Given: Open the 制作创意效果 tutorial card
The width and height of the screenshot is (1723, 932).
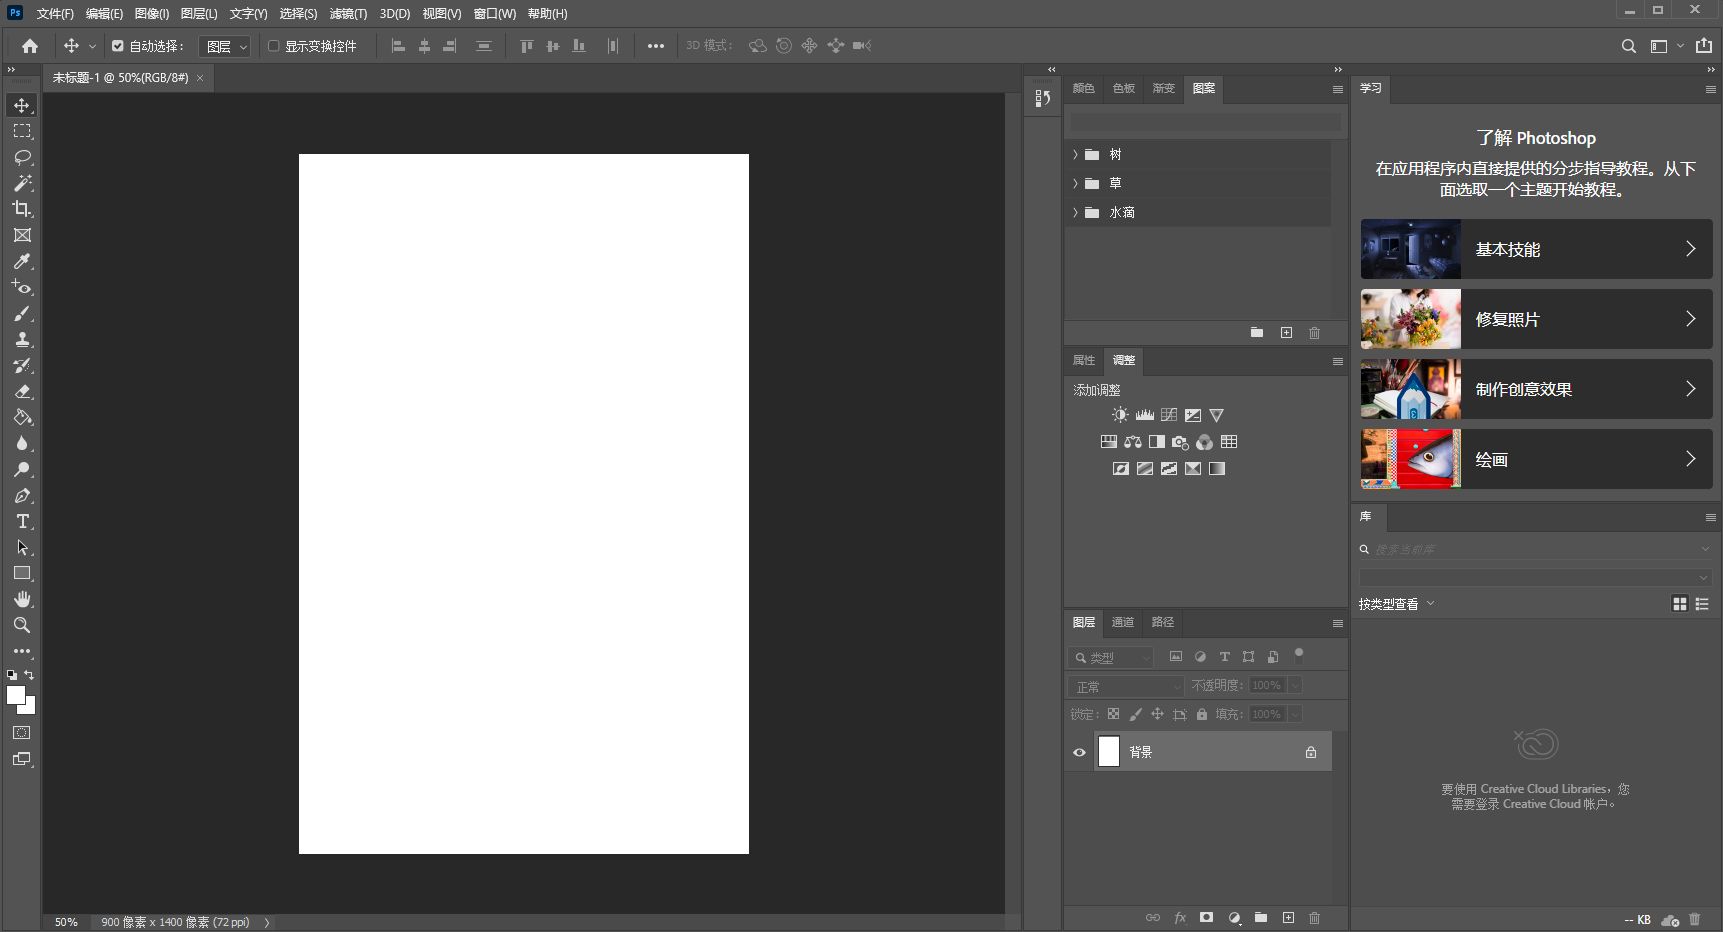Looking at the screenshot, I should pos(1536,389).
